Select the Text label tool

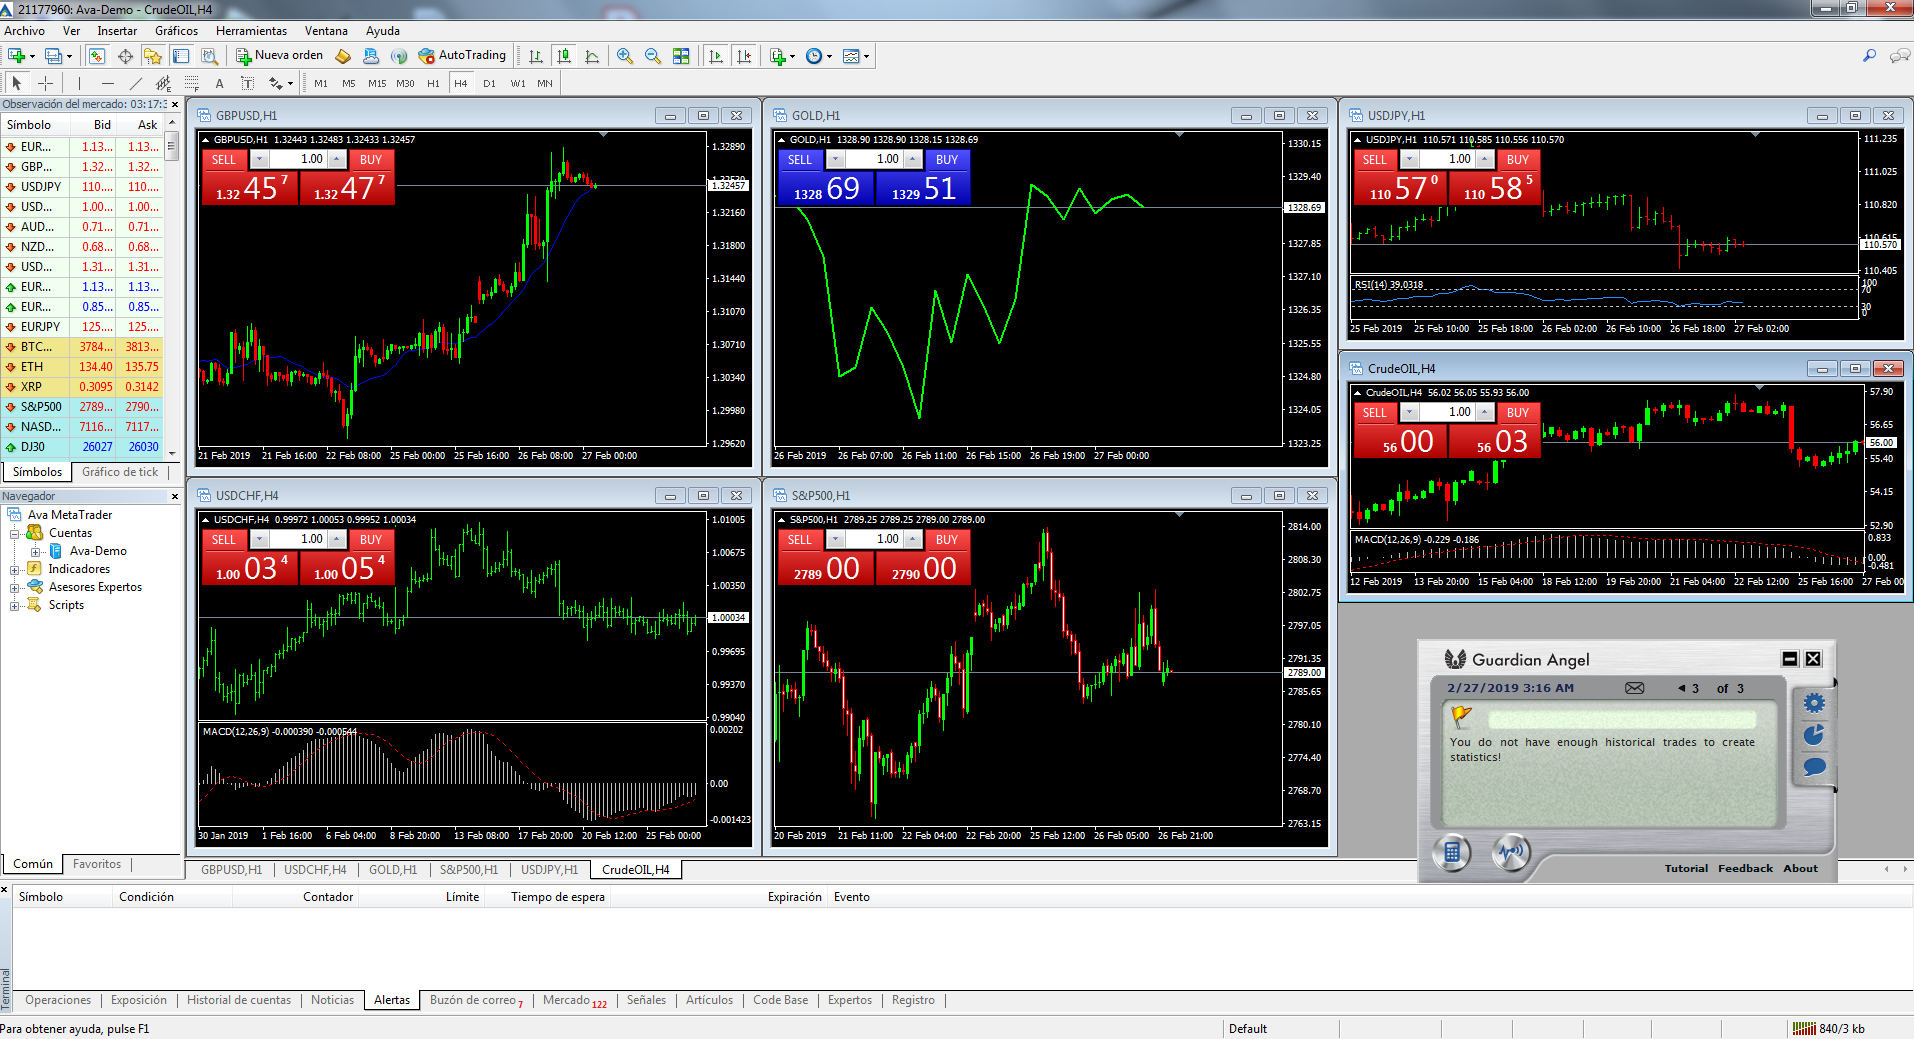(247, 83)
